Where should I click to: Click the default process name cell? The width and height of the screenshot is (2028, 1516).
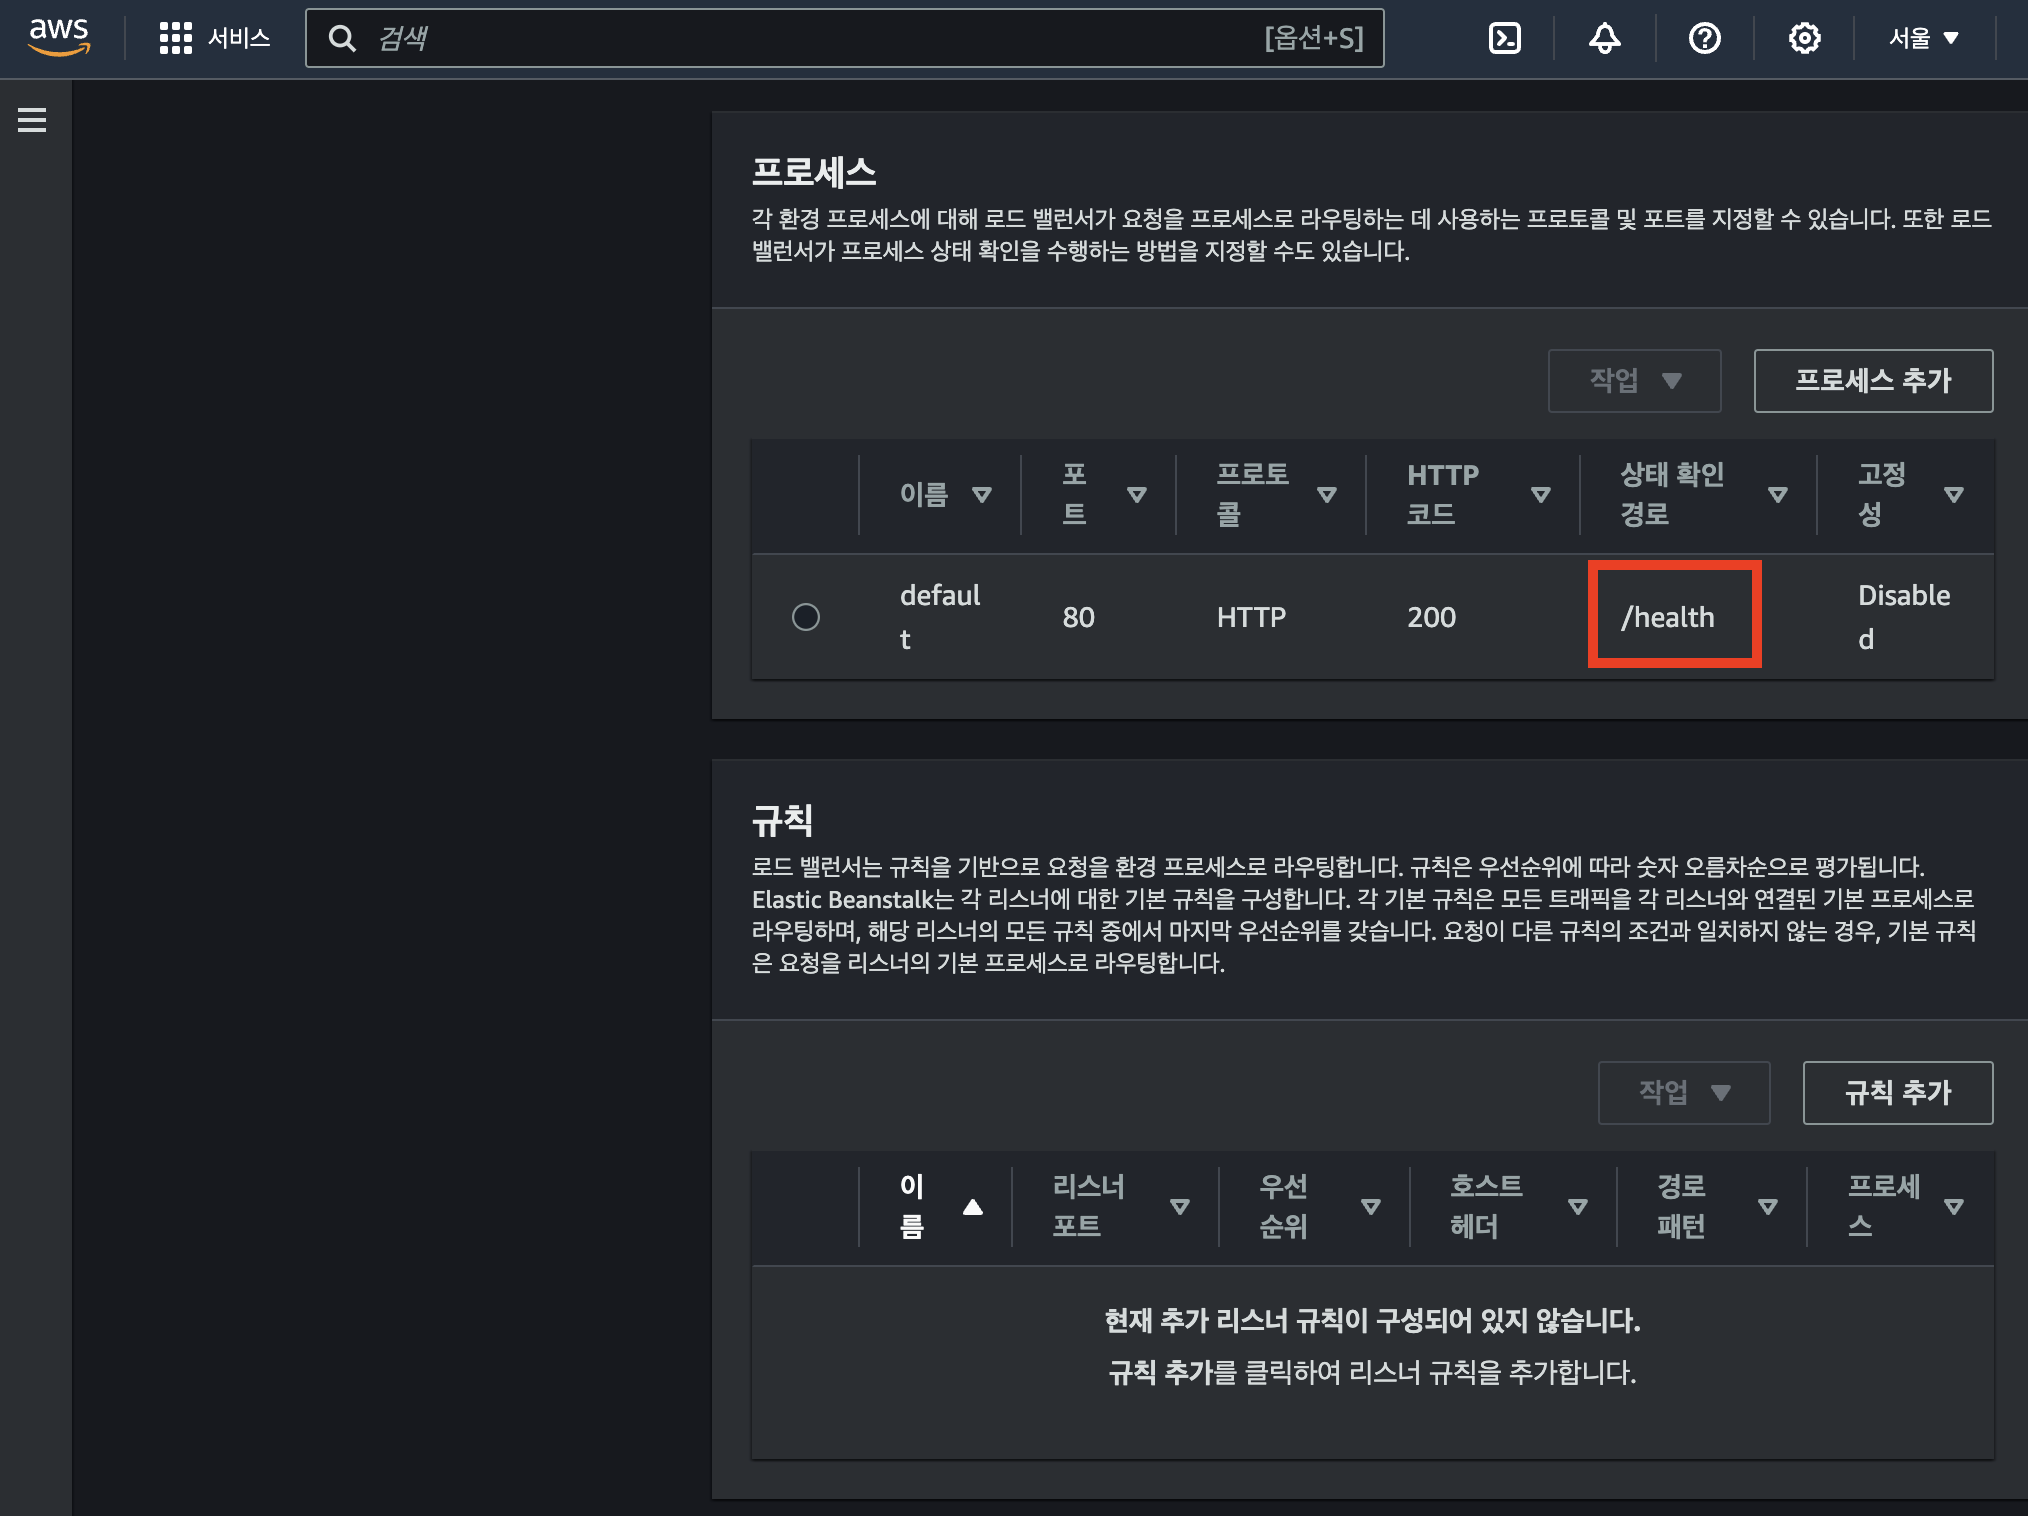point(940,617)
